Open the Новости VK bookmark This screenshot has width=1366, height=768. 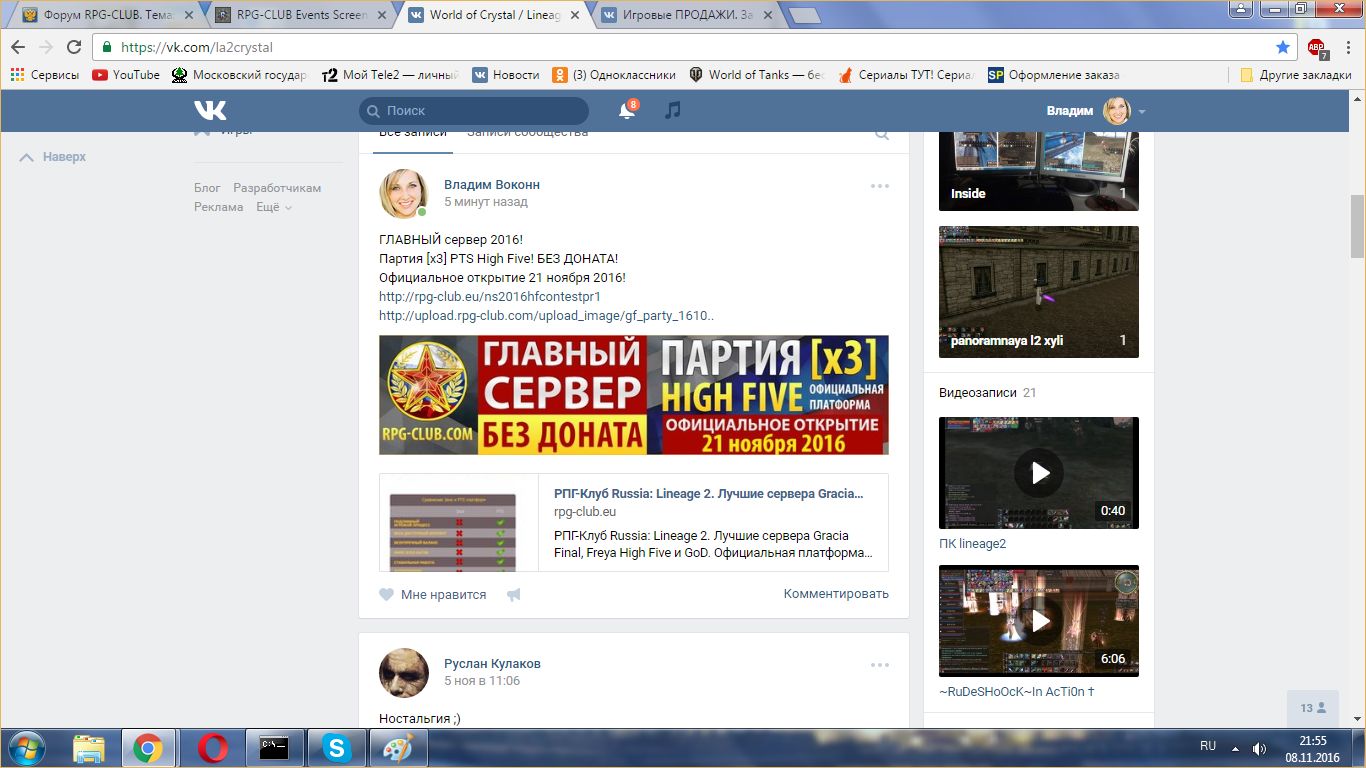(506, 75)
